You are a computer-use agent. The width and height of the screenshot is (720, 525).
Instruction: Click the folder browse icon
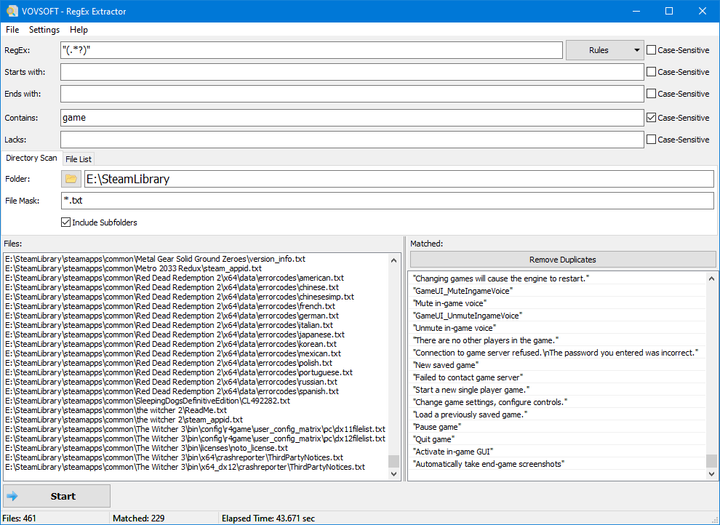(71, 179)
